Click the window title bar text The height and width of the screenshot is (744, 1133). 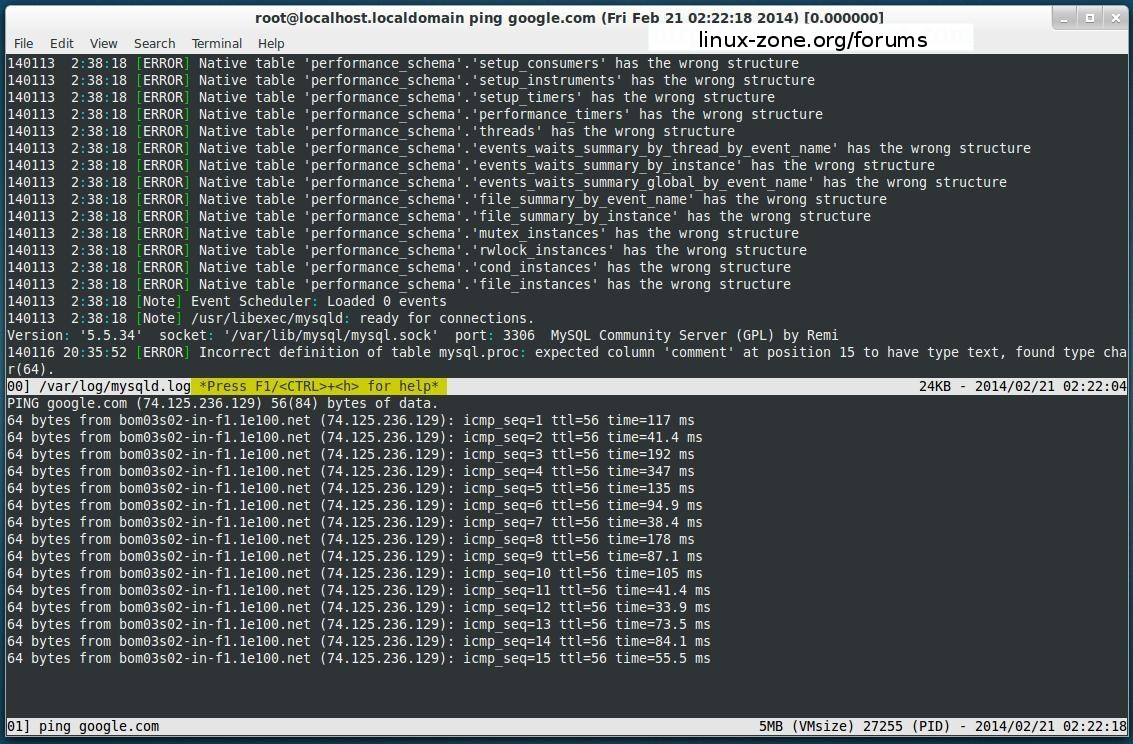coord(569,17)
